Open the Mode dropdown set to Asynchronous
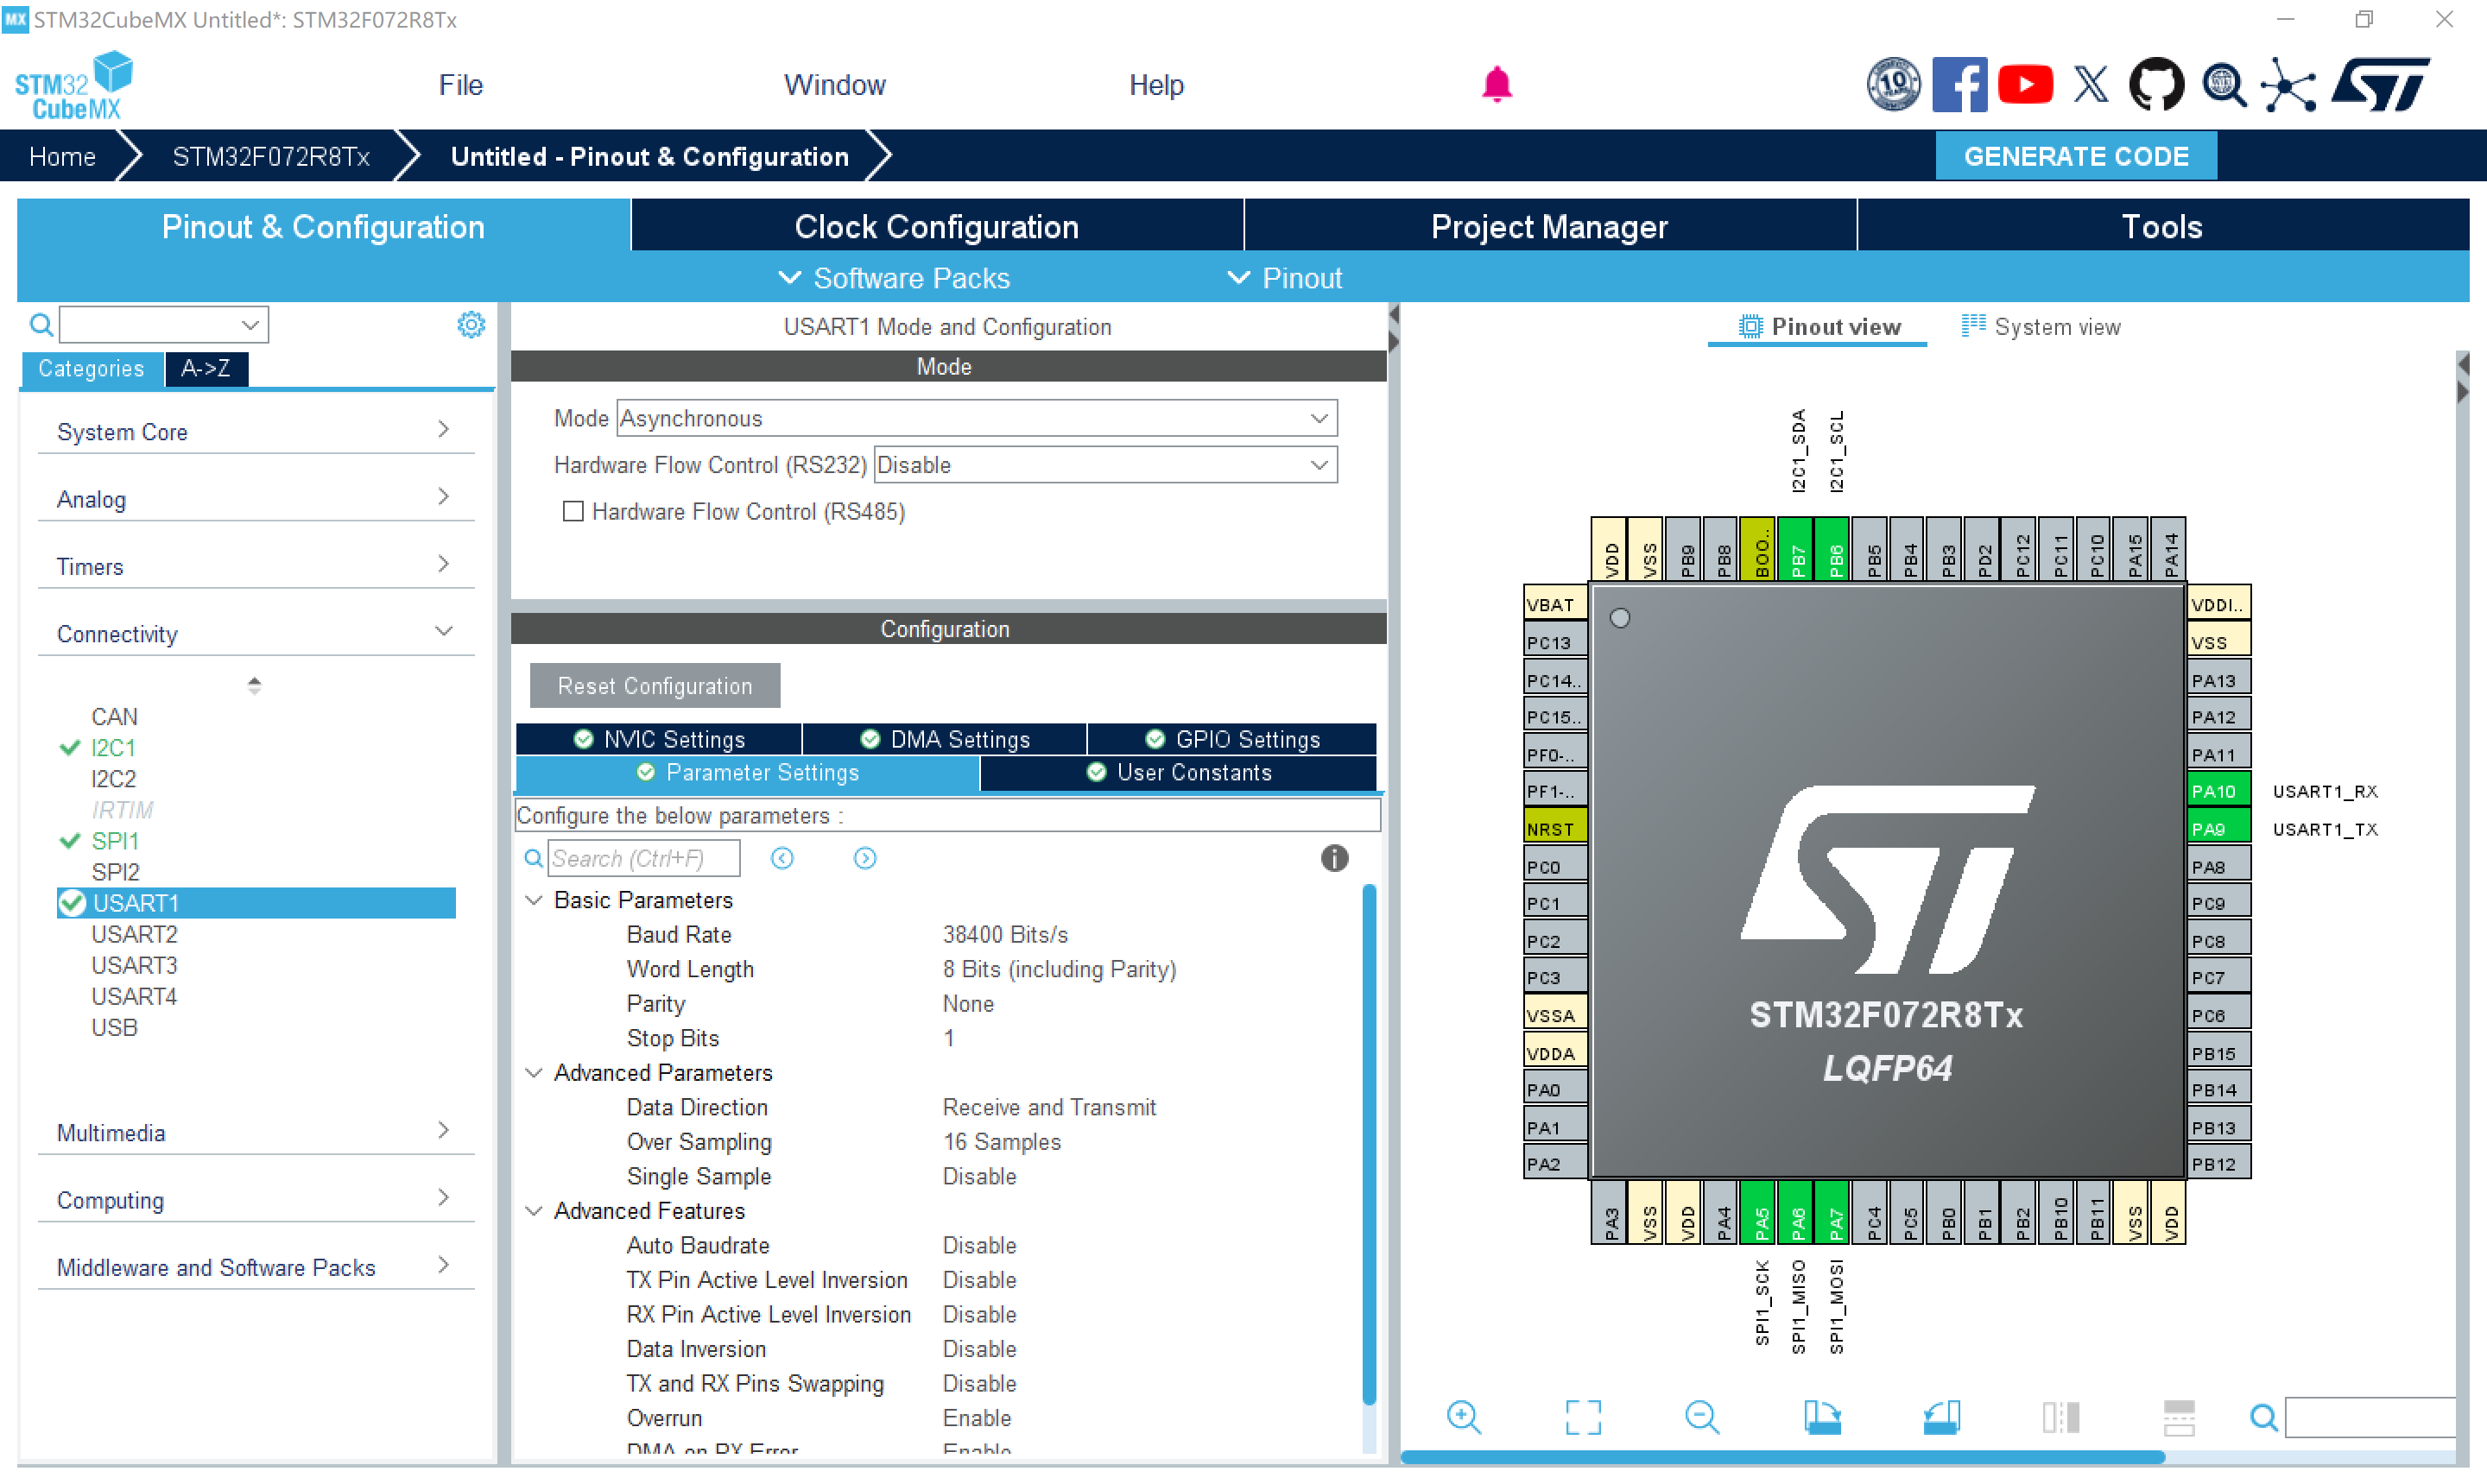Screen dimensions: 2487x1484 (x=1320, y=418)
